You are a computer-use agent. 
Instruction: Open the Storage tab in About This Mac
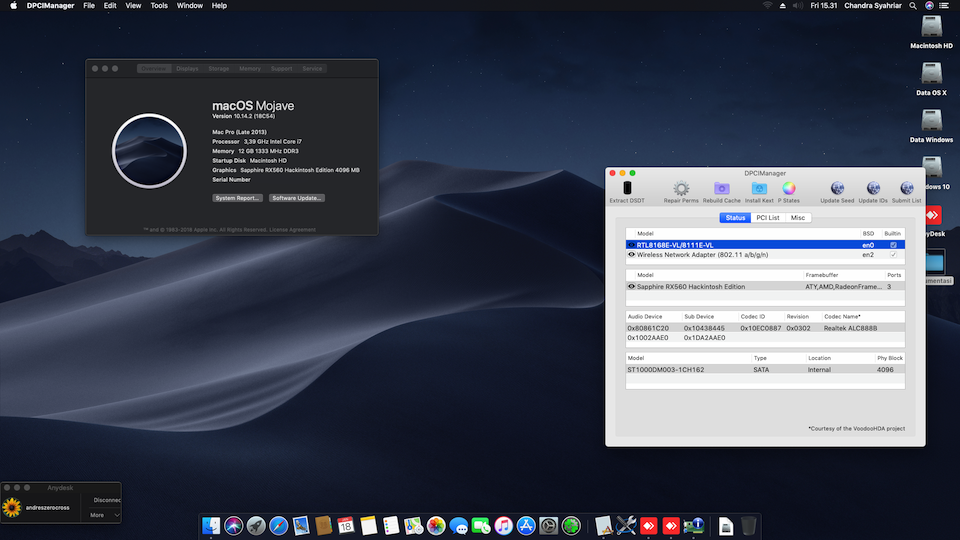tap(219, 69)
